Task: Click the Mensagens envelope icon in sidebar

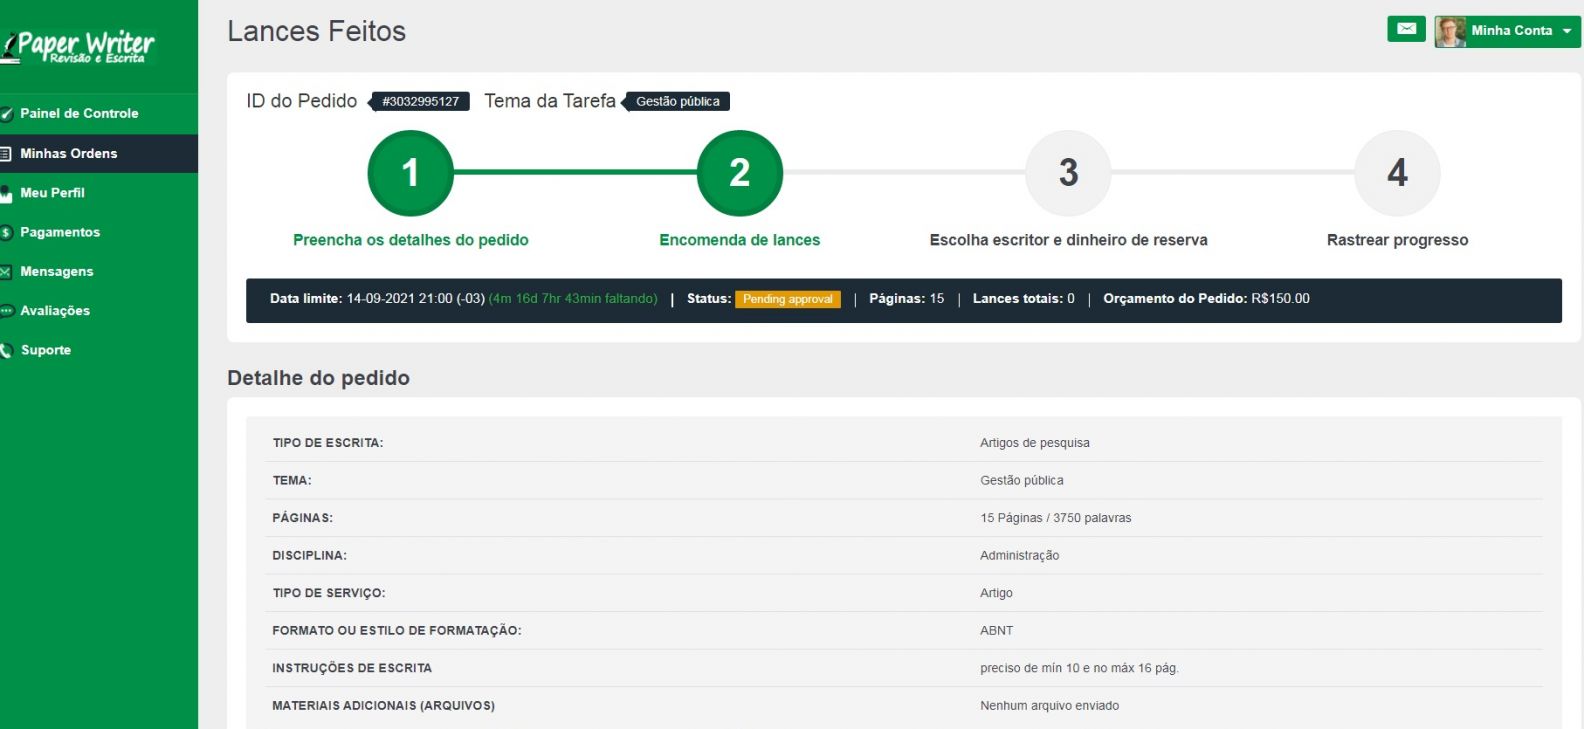Action: 6,272
